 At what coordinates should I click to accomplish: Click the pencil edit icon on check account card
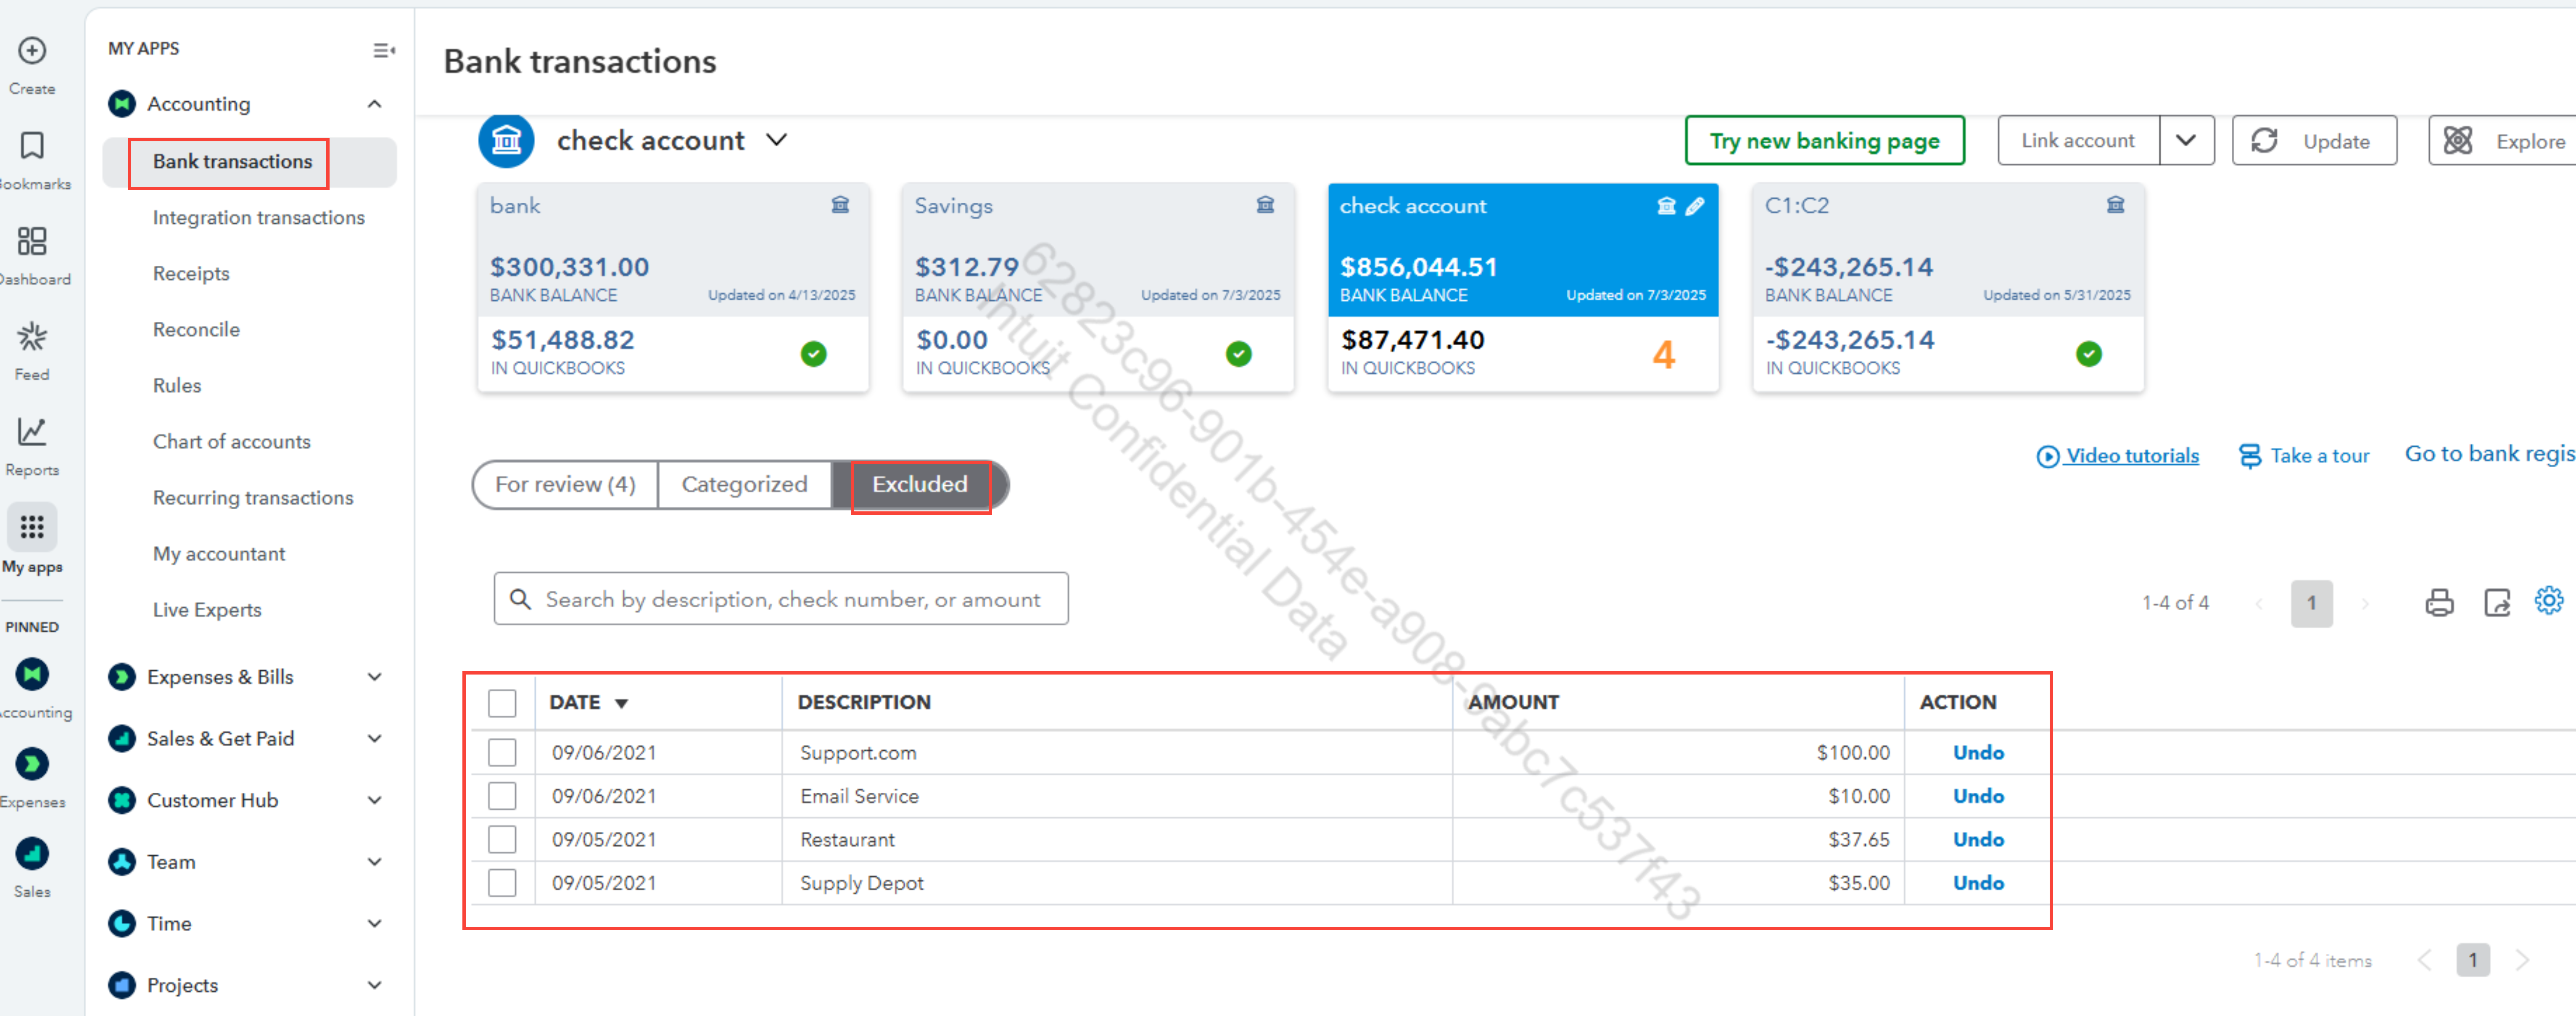[x=1695, y=206]
